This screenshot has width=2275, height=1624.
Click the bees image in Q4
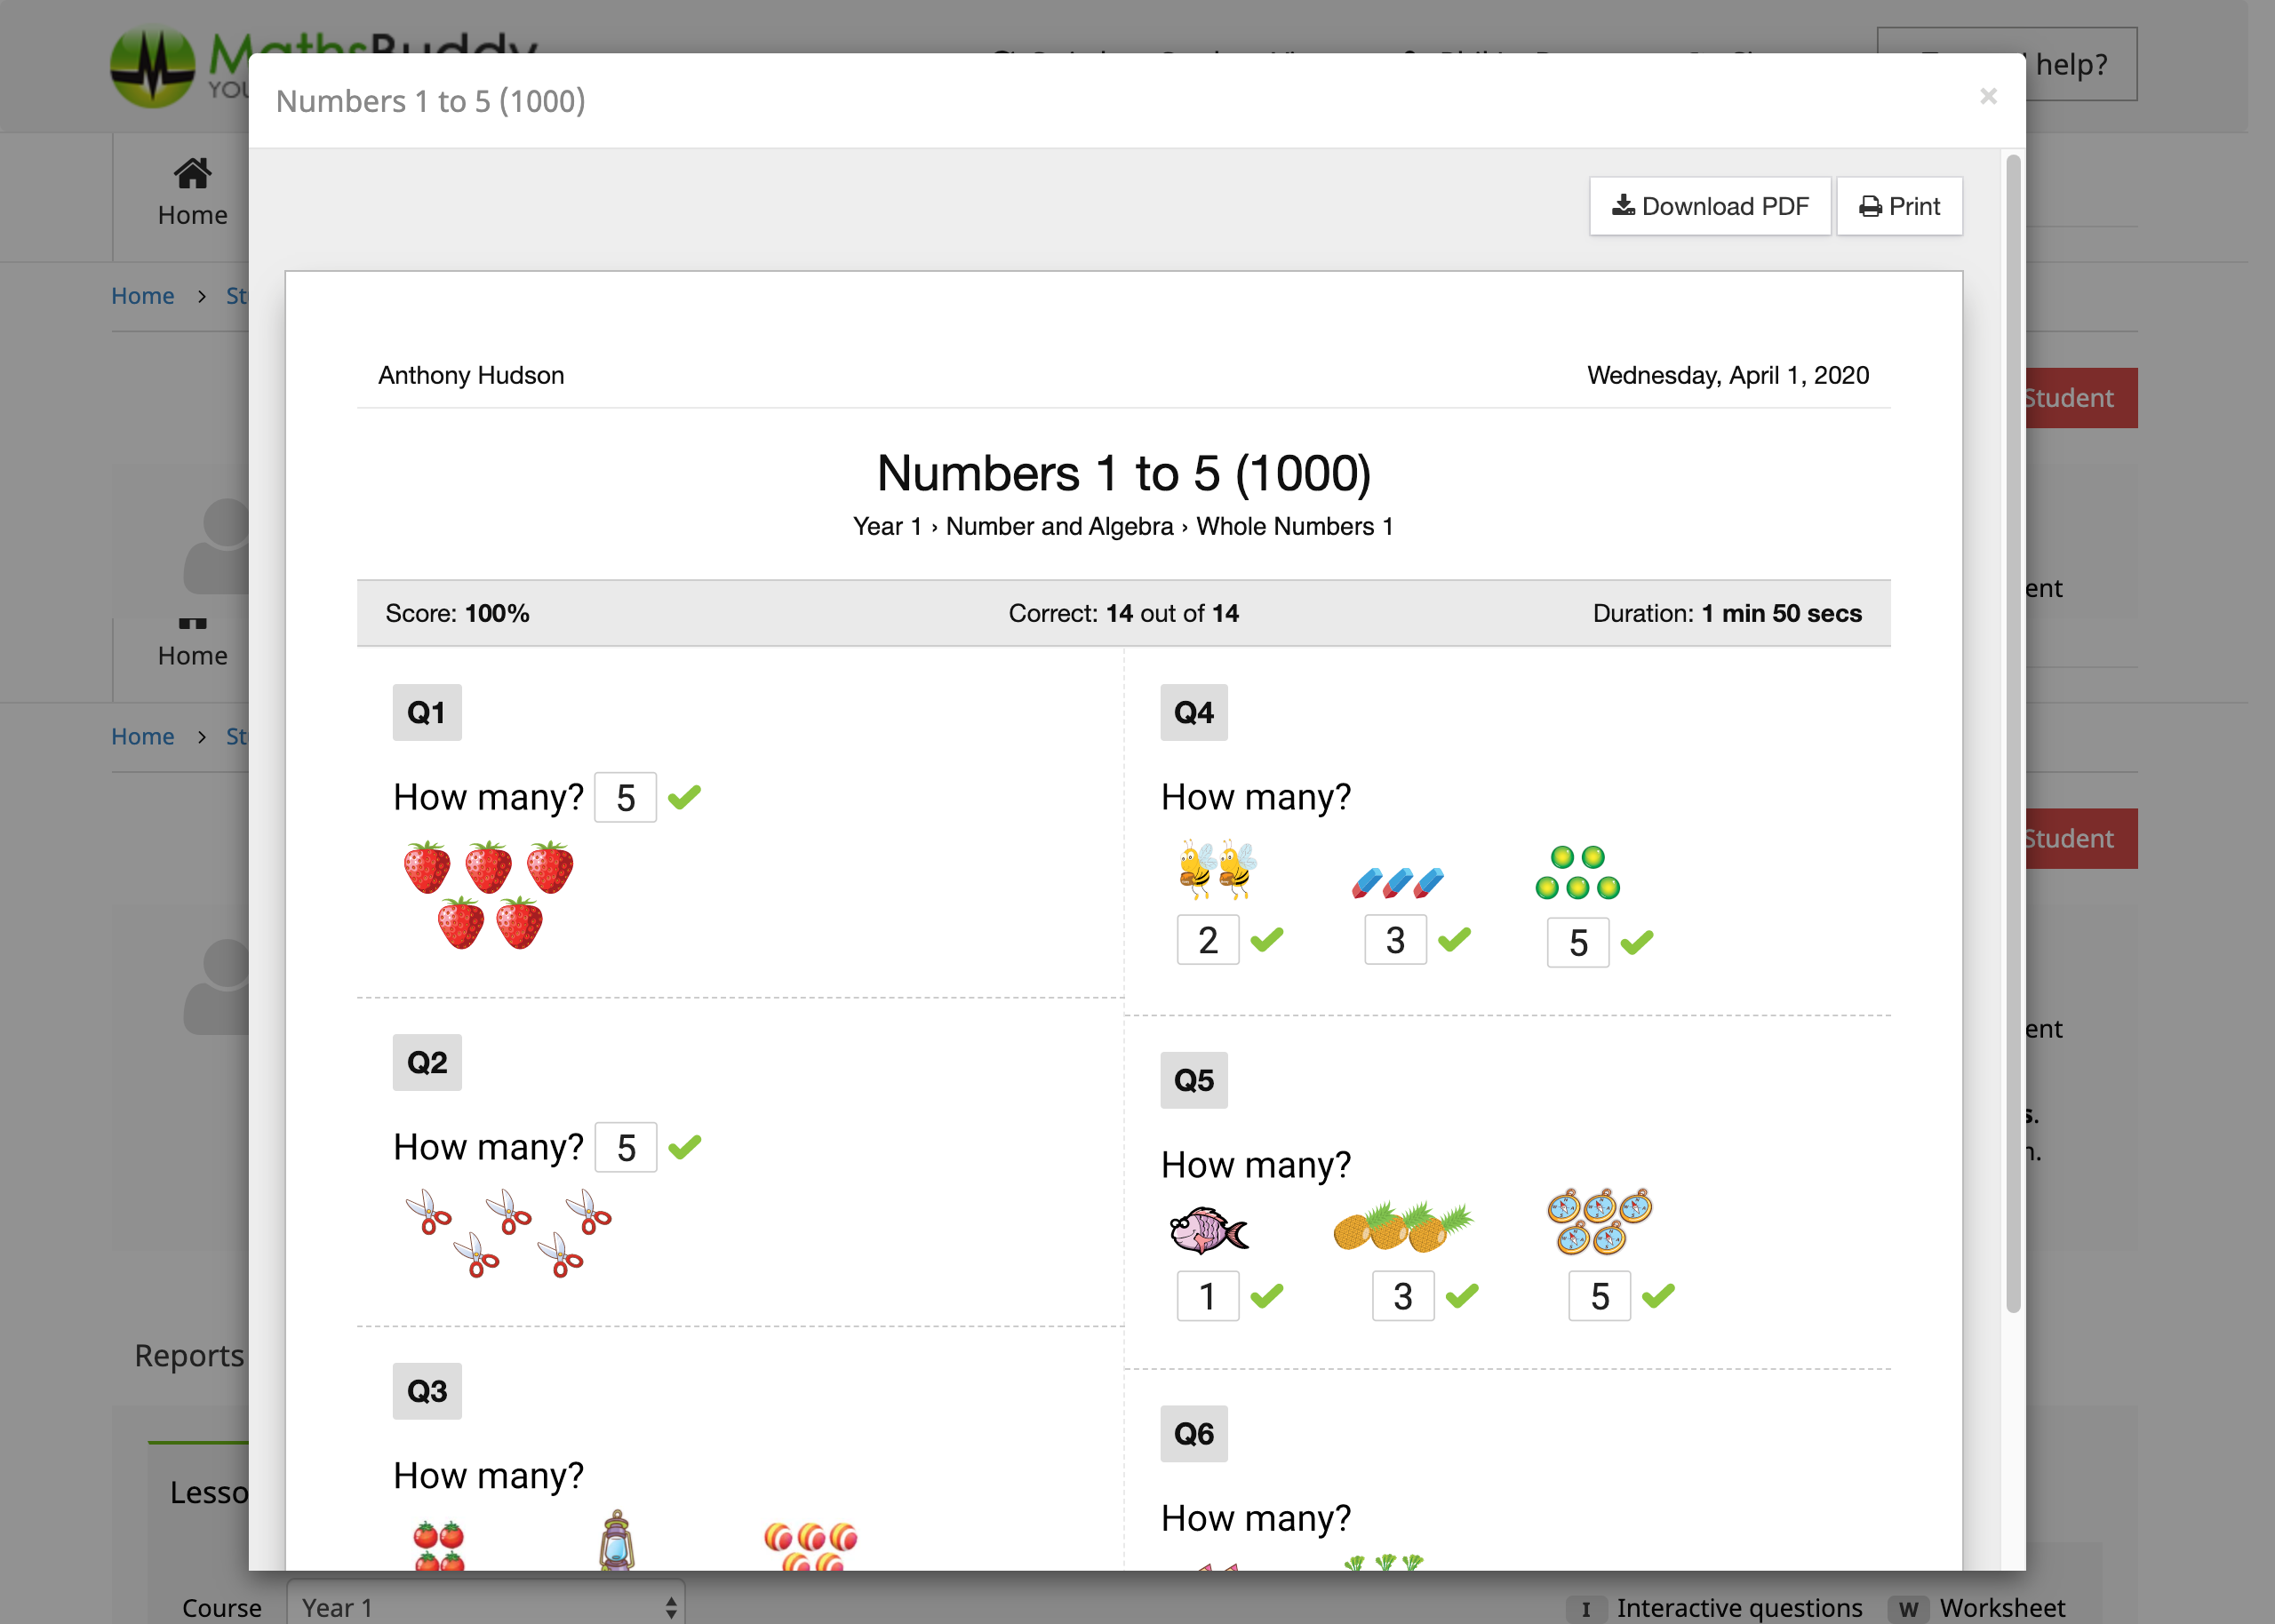click(1216, 869)
